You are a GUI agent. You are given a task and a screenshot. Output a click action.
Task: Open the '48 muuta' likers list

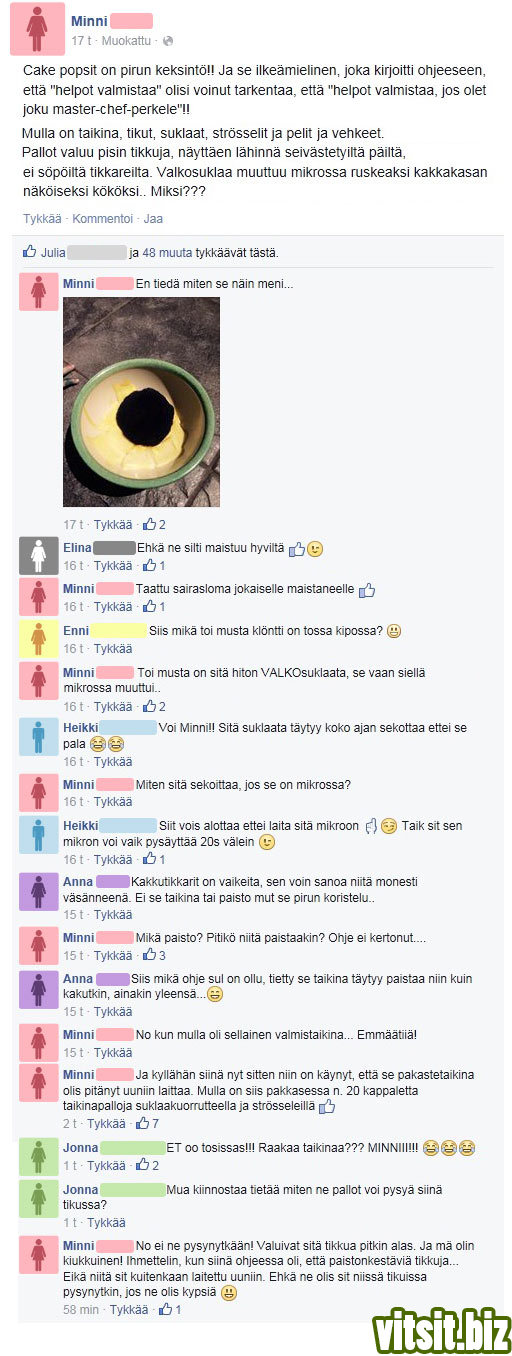[166, 253]
